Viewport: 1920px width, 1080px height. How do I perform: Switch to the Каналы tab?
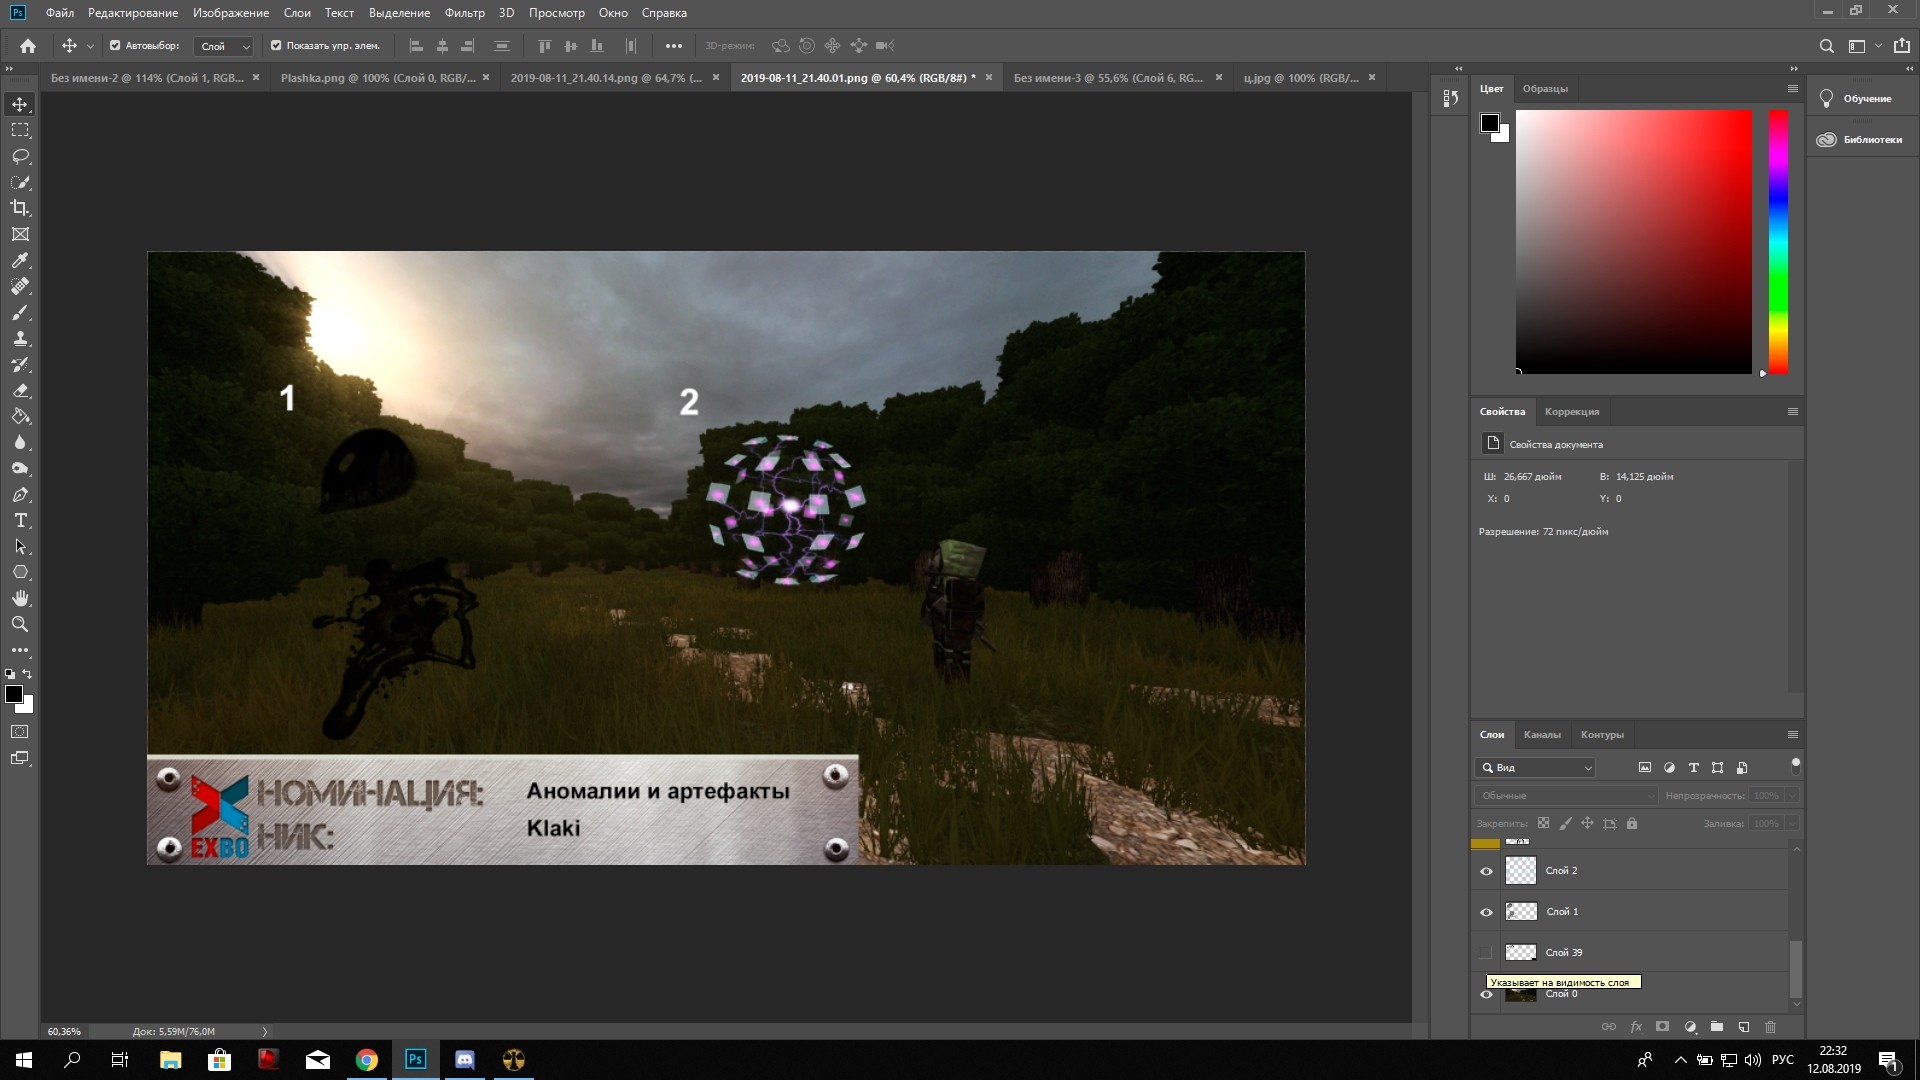click(1542, 735)
